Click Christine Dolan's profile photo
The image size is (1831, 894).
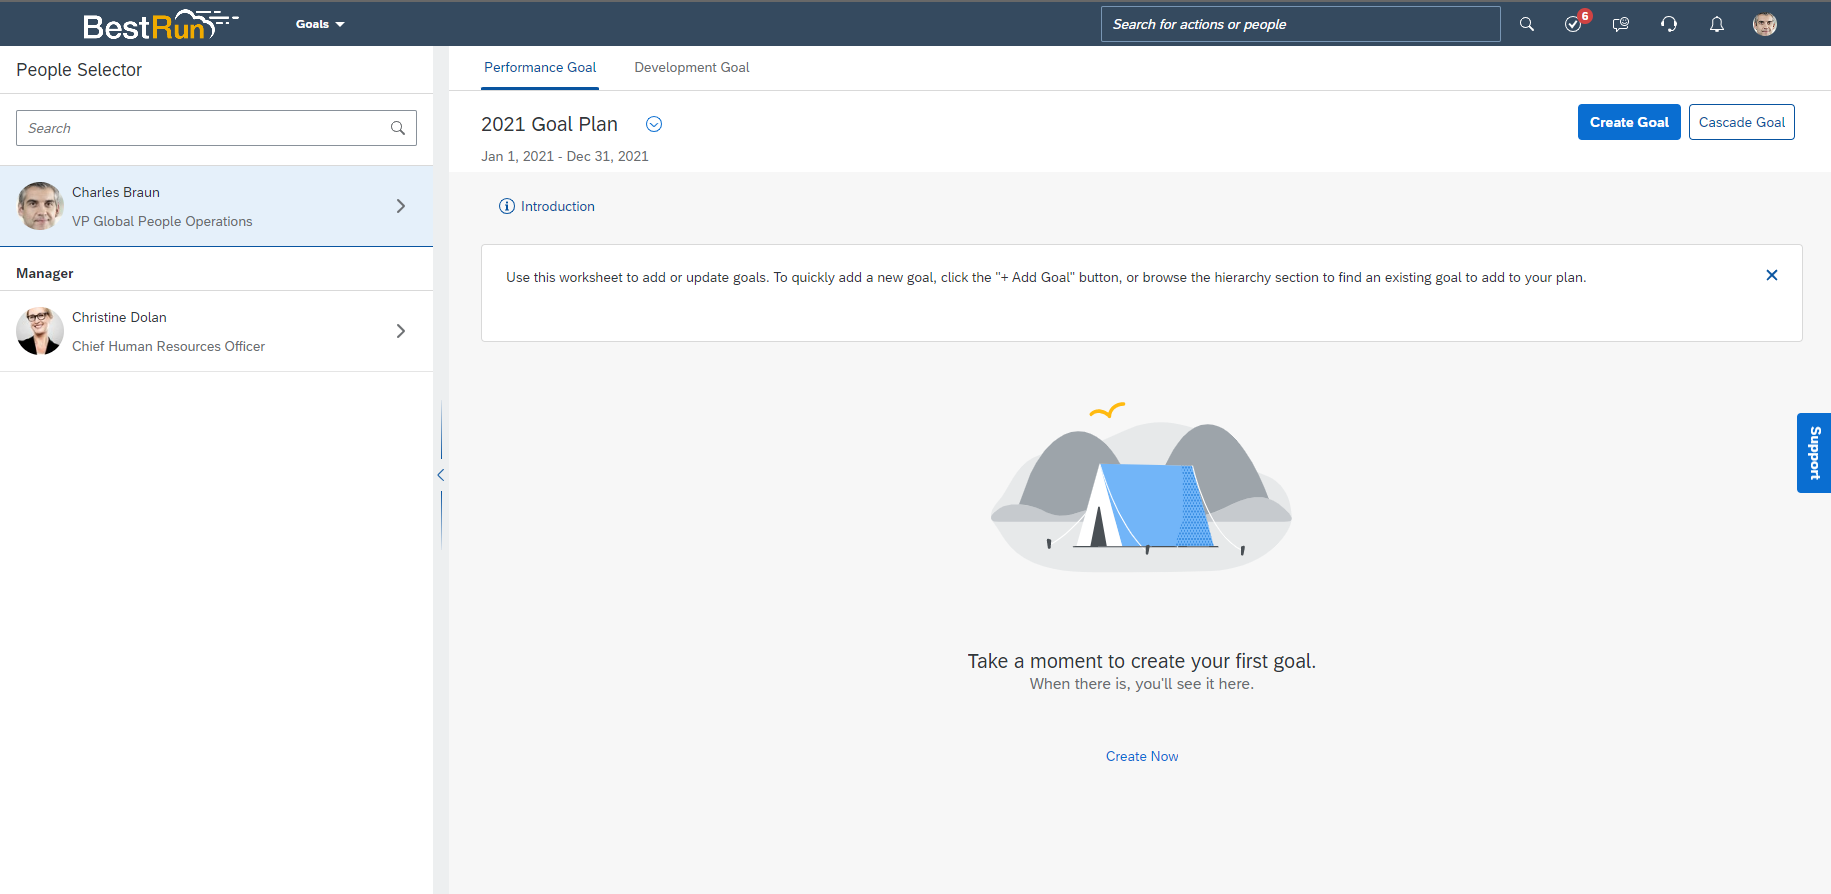(40, 331)
